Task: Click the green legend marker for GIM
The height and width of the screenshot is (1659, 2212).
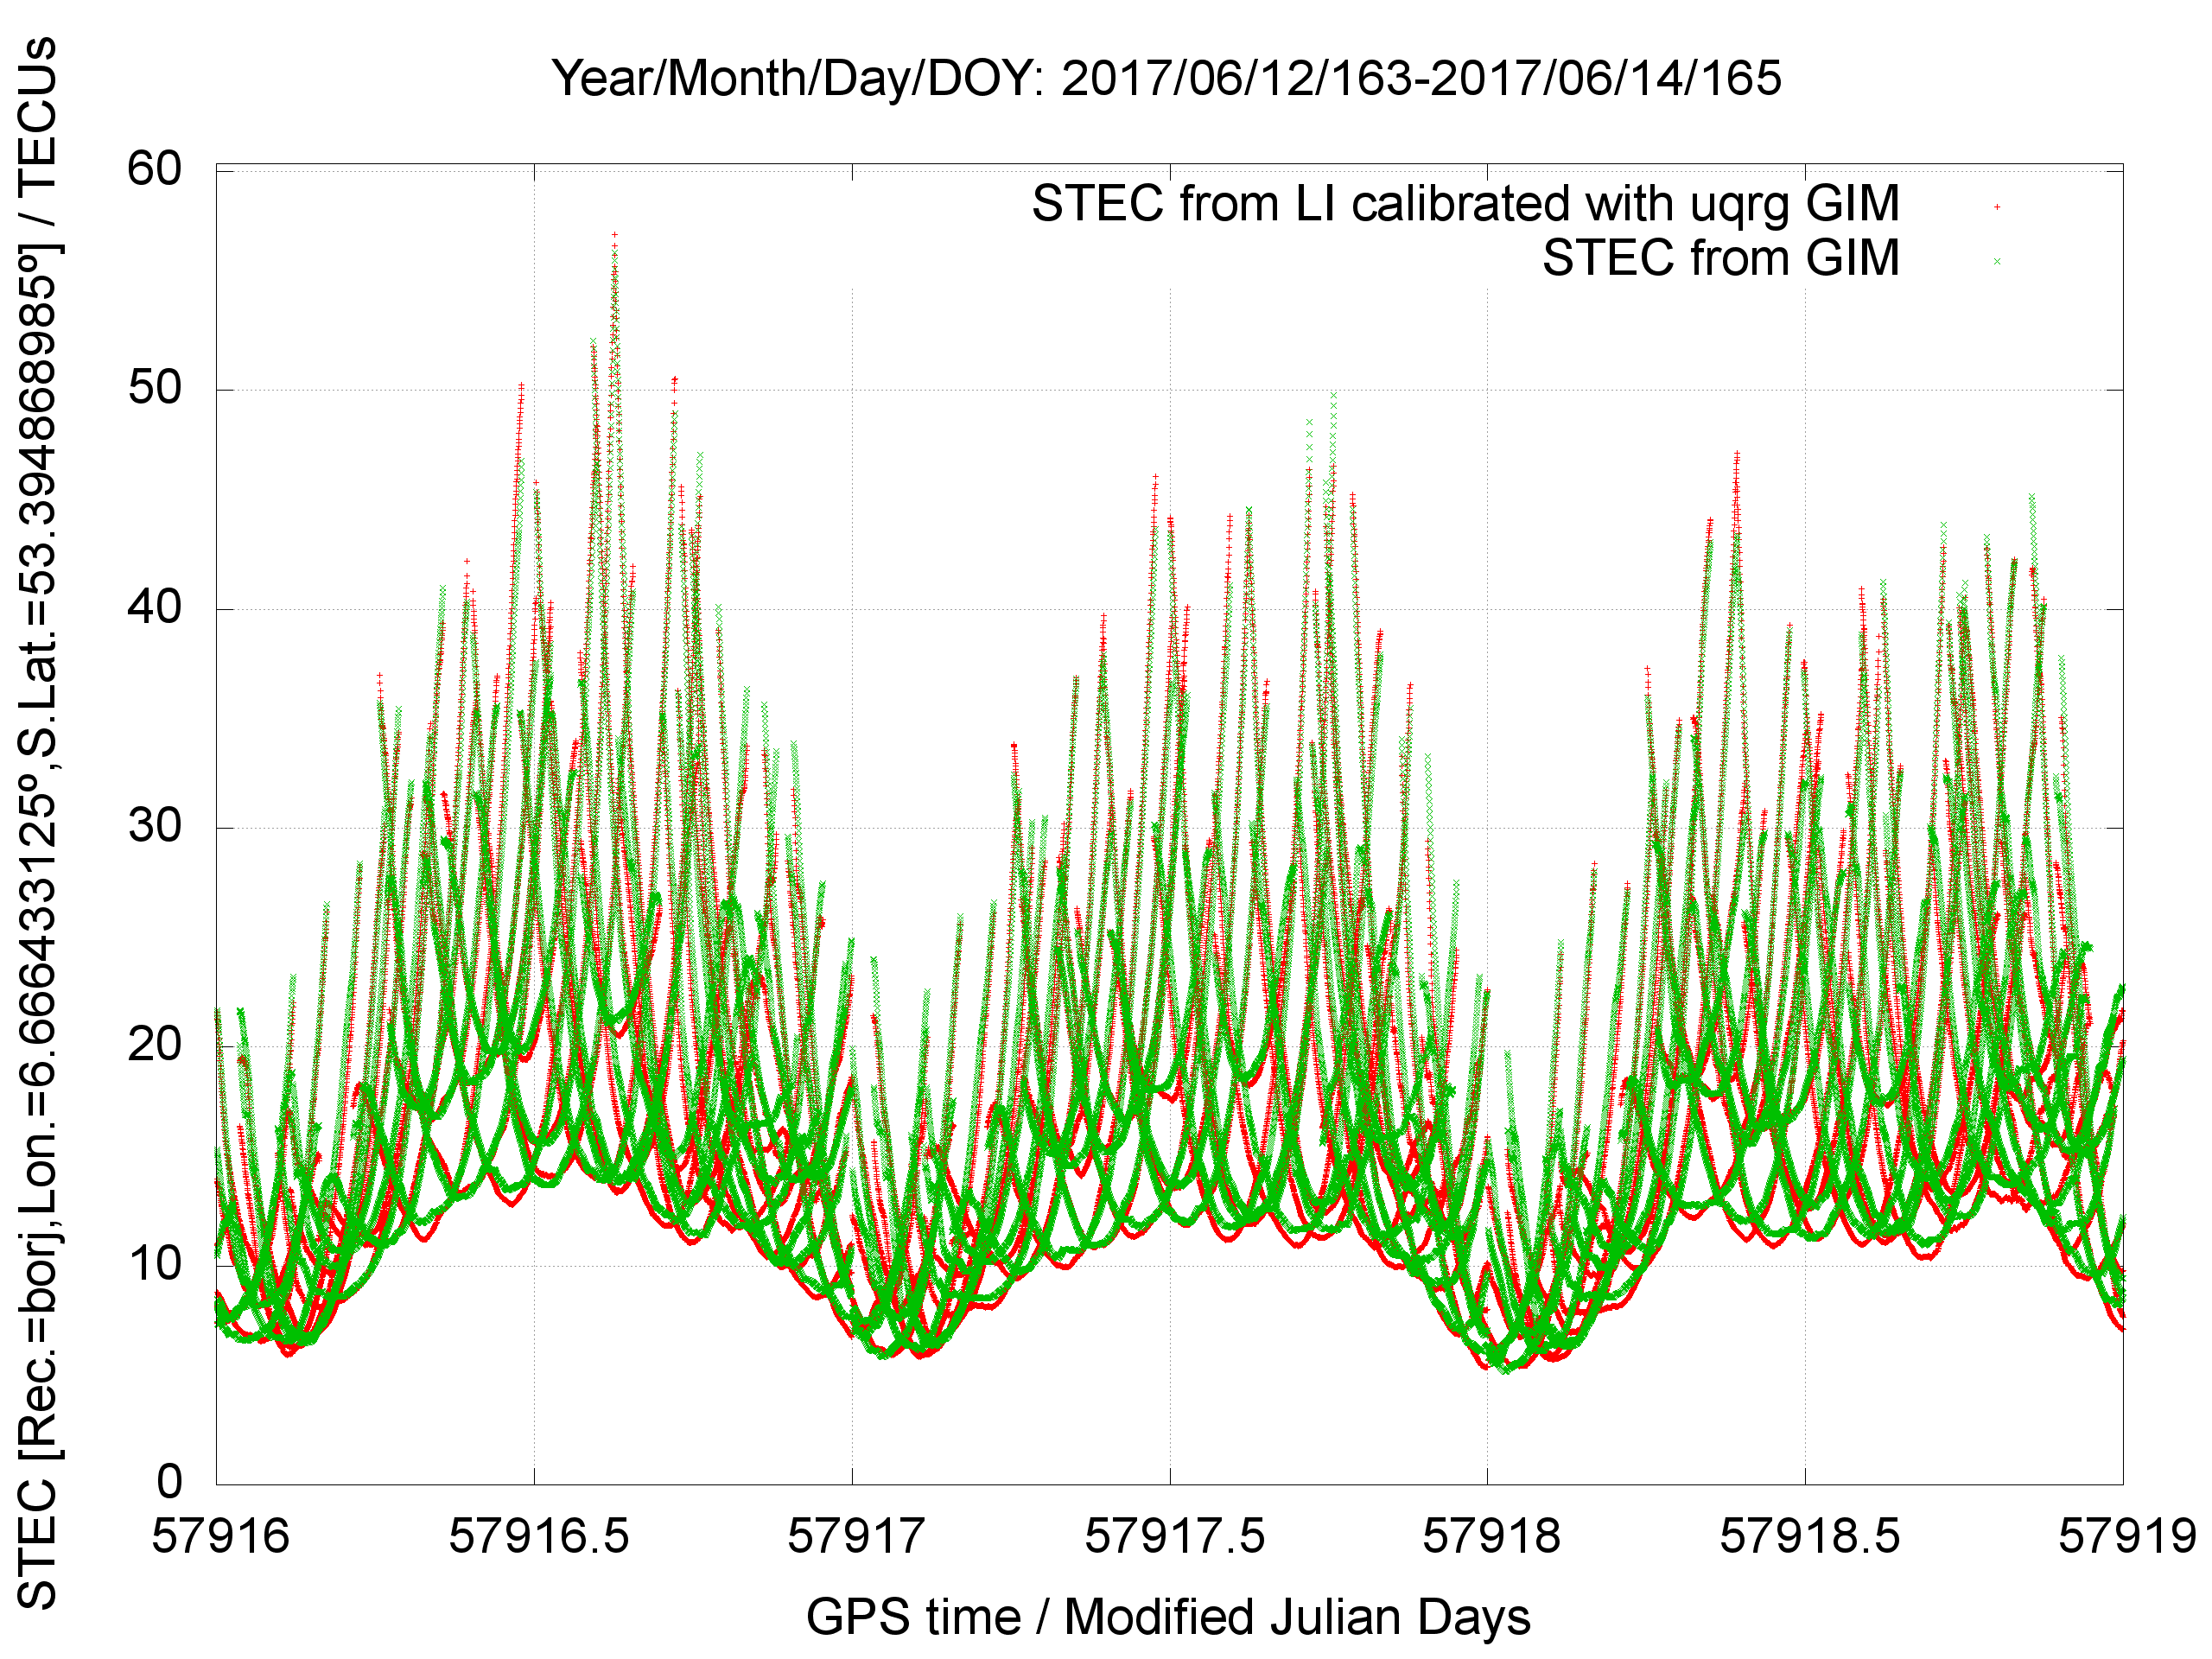Action: point(1997,261)
